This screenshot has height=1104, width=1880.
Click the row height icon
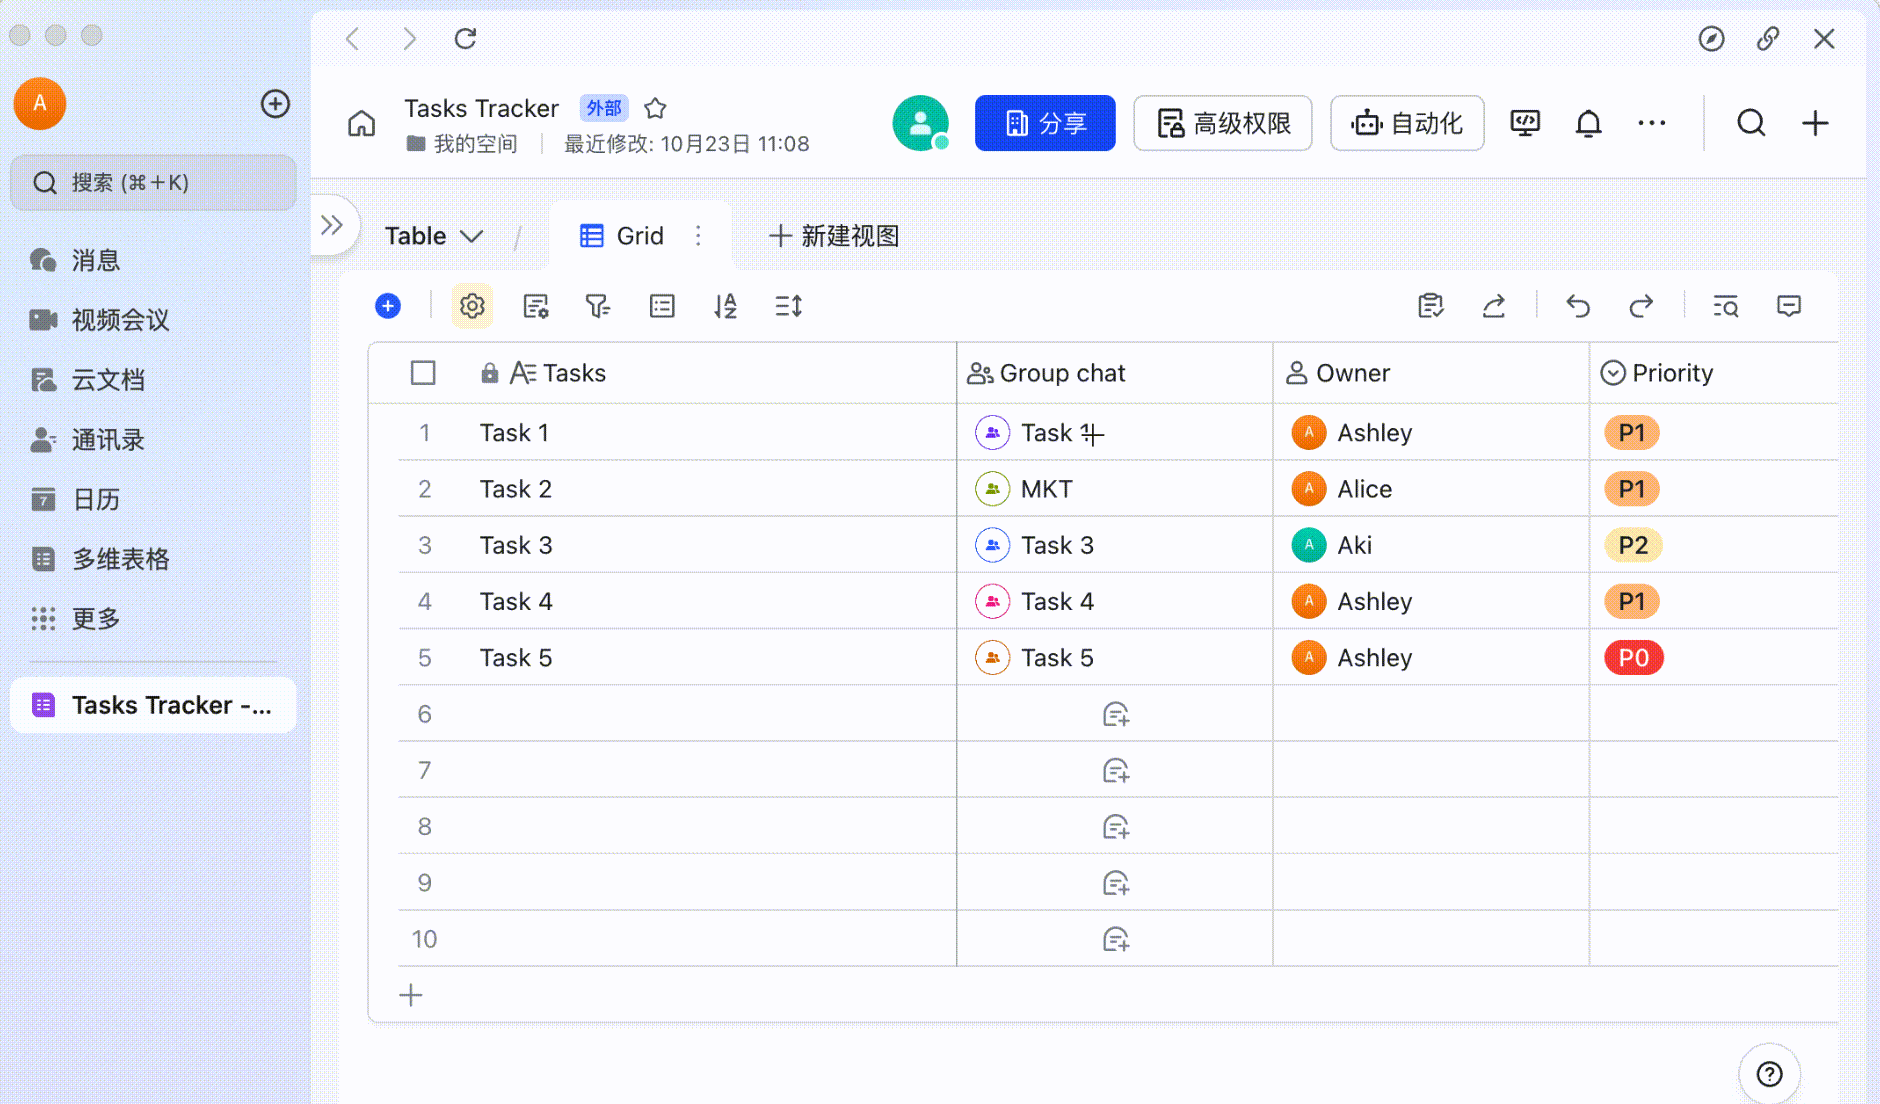[x=788, y=306]
